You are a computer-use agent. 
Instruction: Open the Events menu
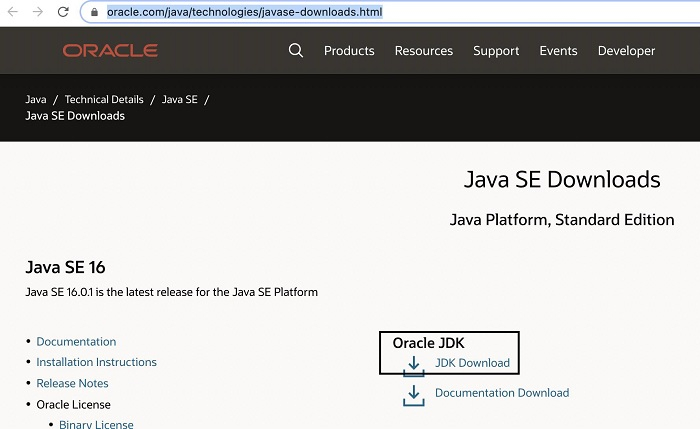click(x=558, y=51)
